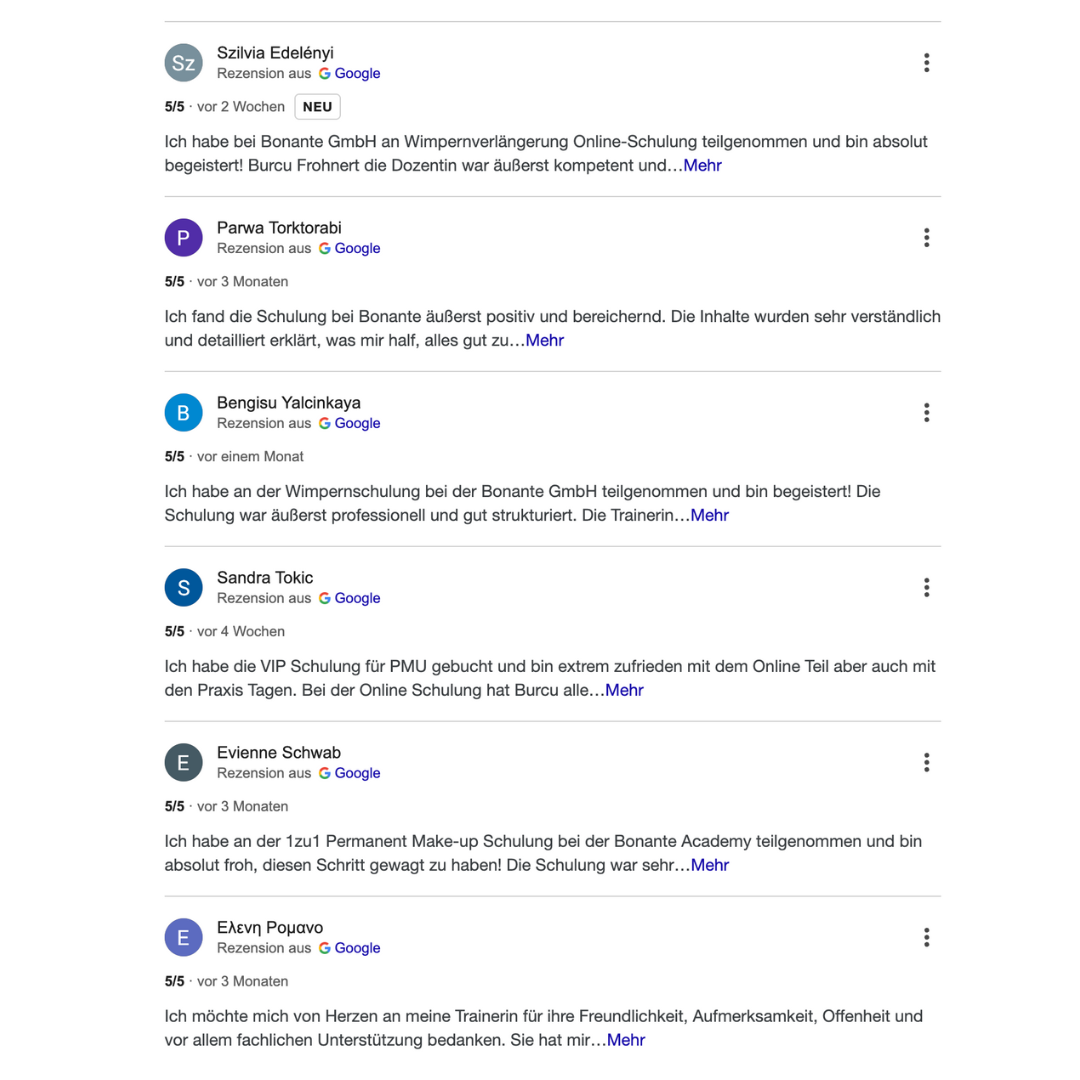Click Bengisu Yalcinkaya's blue 'B' avatar
The width and height of the screenshot is (1080, 1080).
click(x=183, y=413)
